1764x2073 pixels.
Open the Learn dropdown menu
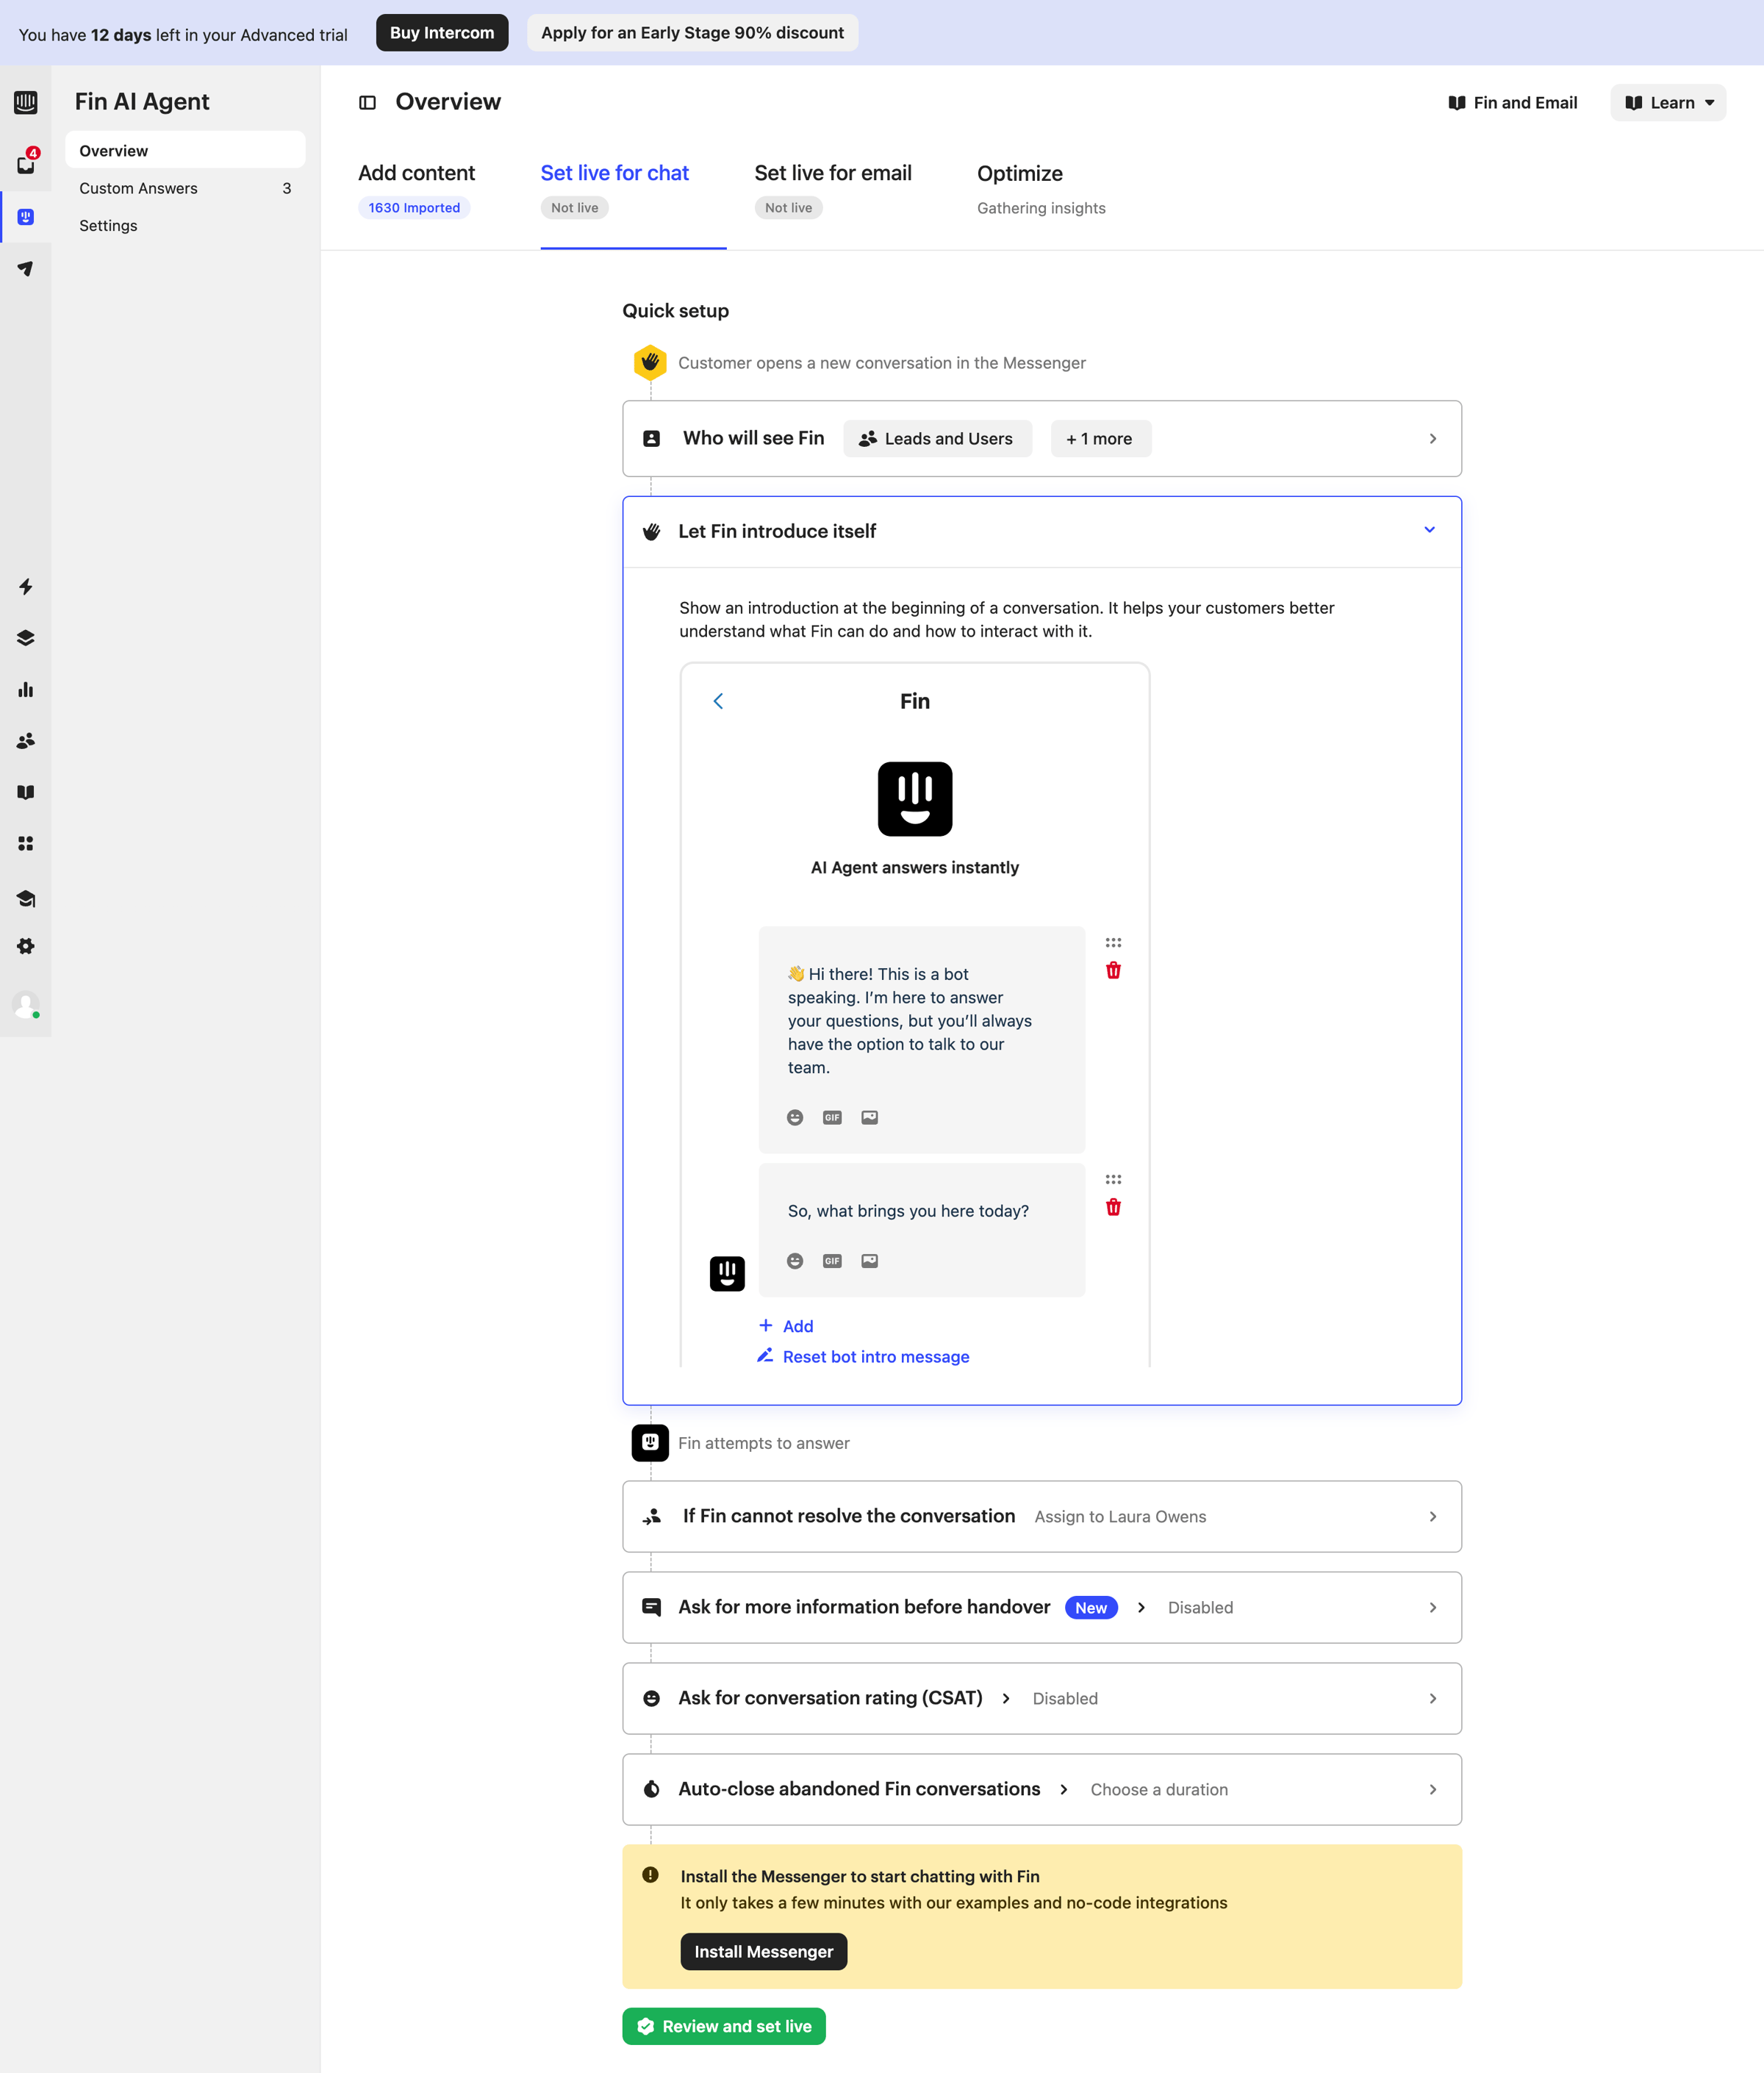click(x=1668, y=102)
